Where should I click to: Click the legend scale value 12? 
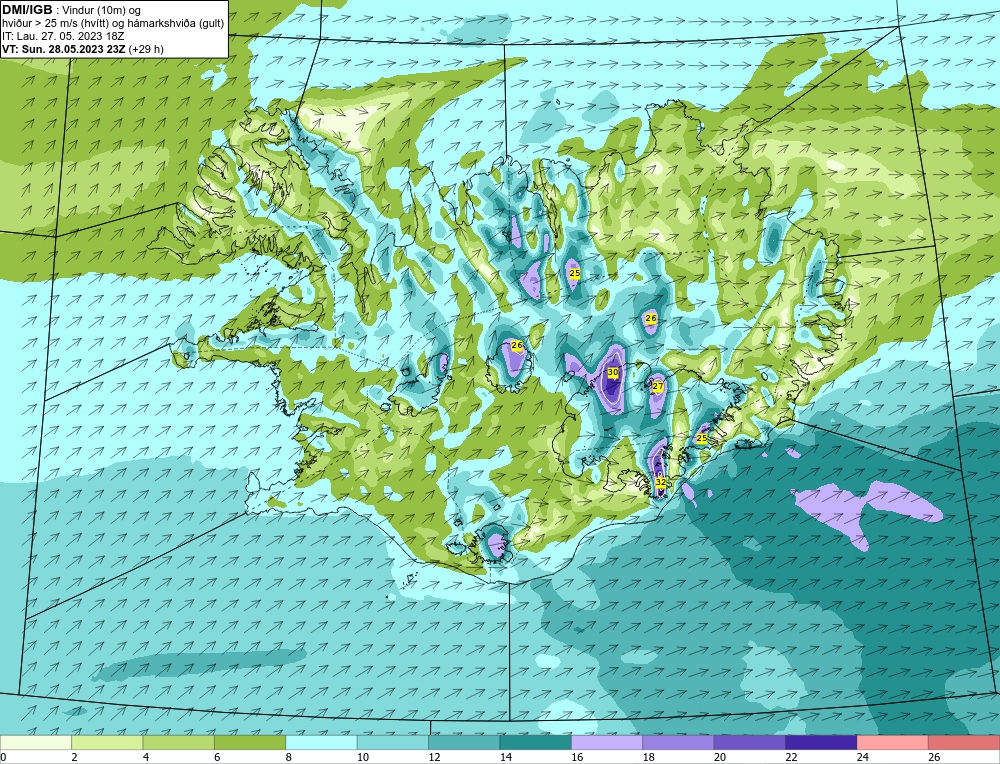[x=434, y=757]
